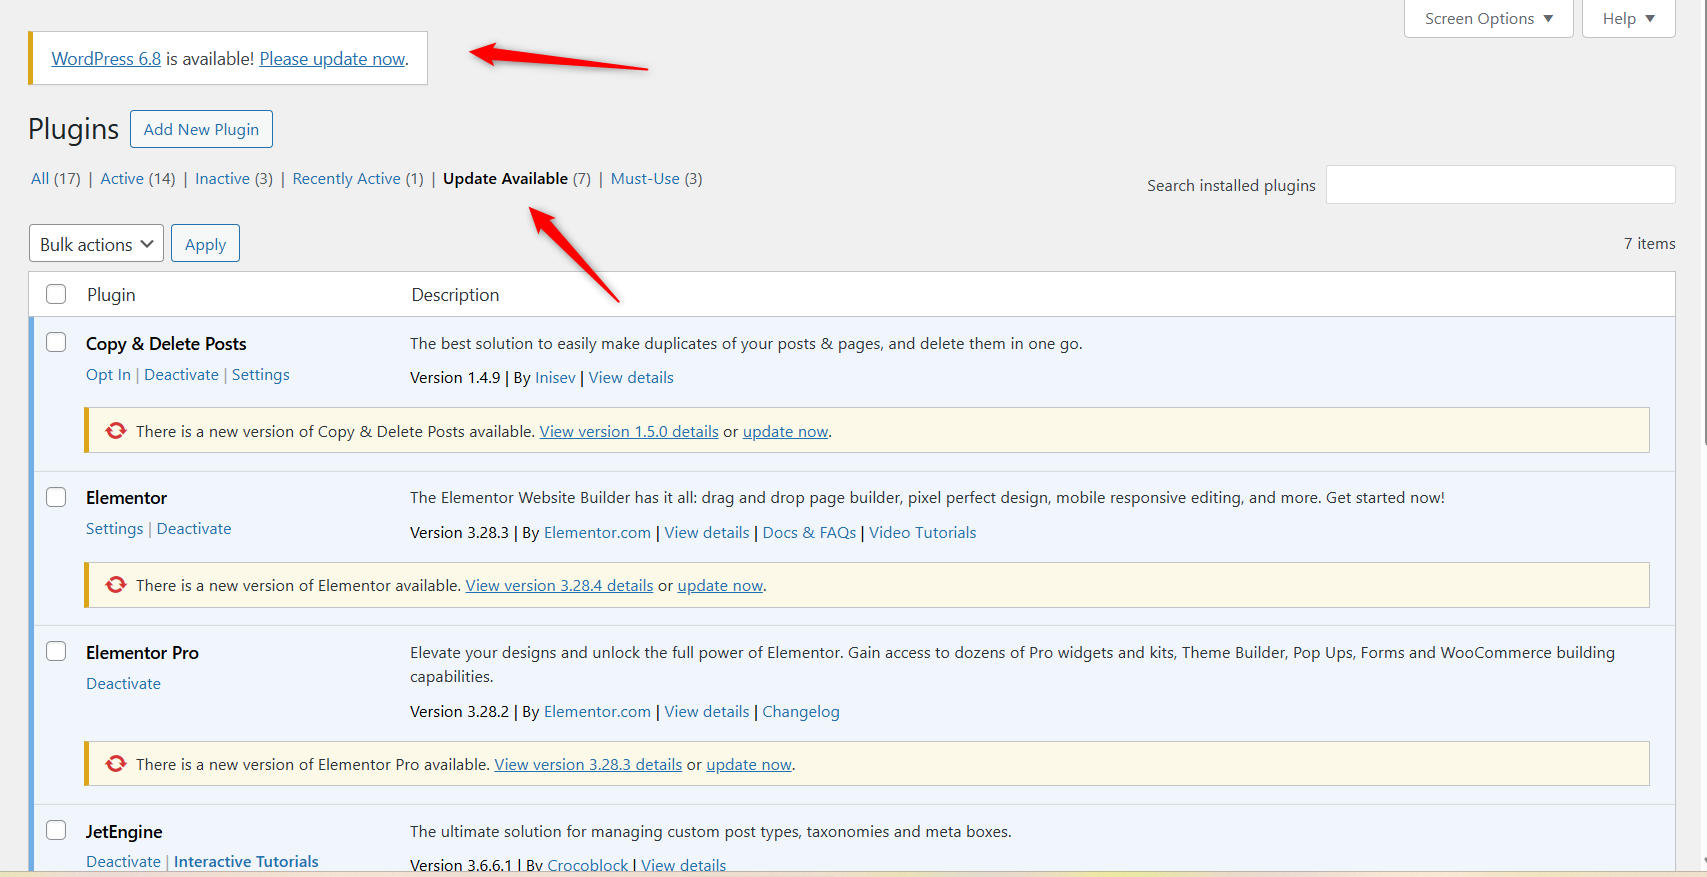Select all plugins checkbox in table header

56,294
